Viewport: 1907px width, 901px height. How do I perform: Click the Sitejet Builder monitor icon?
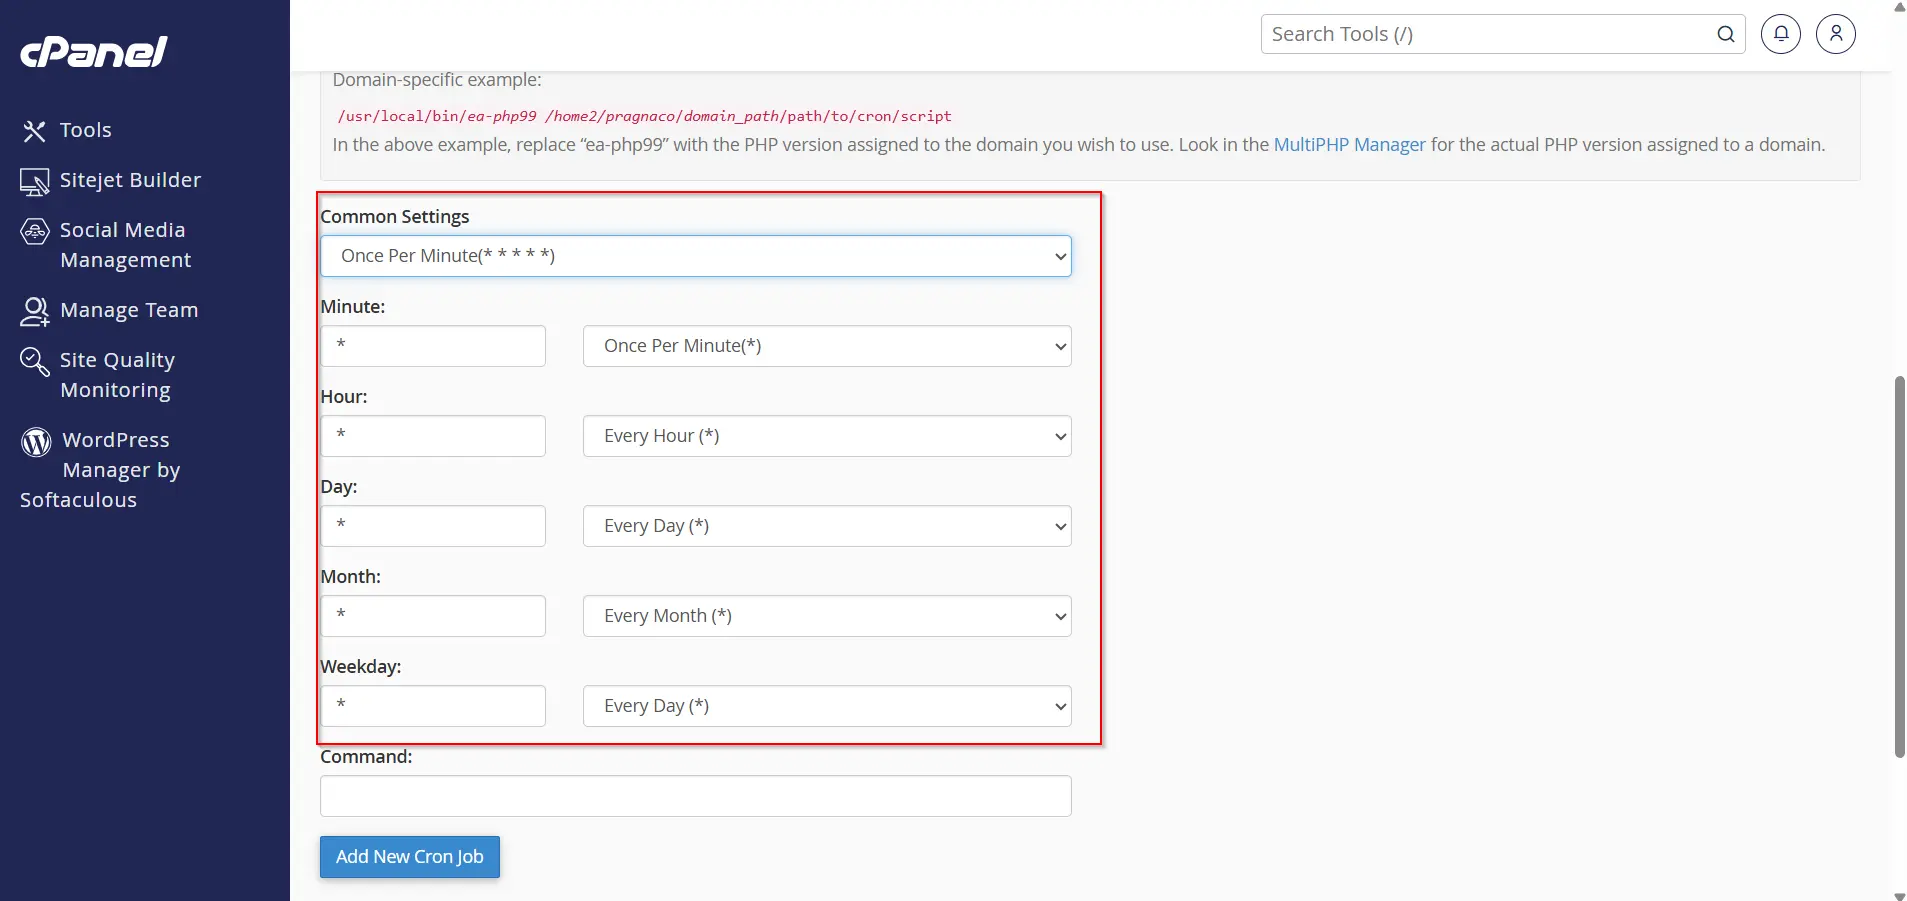tap(35, 181)
